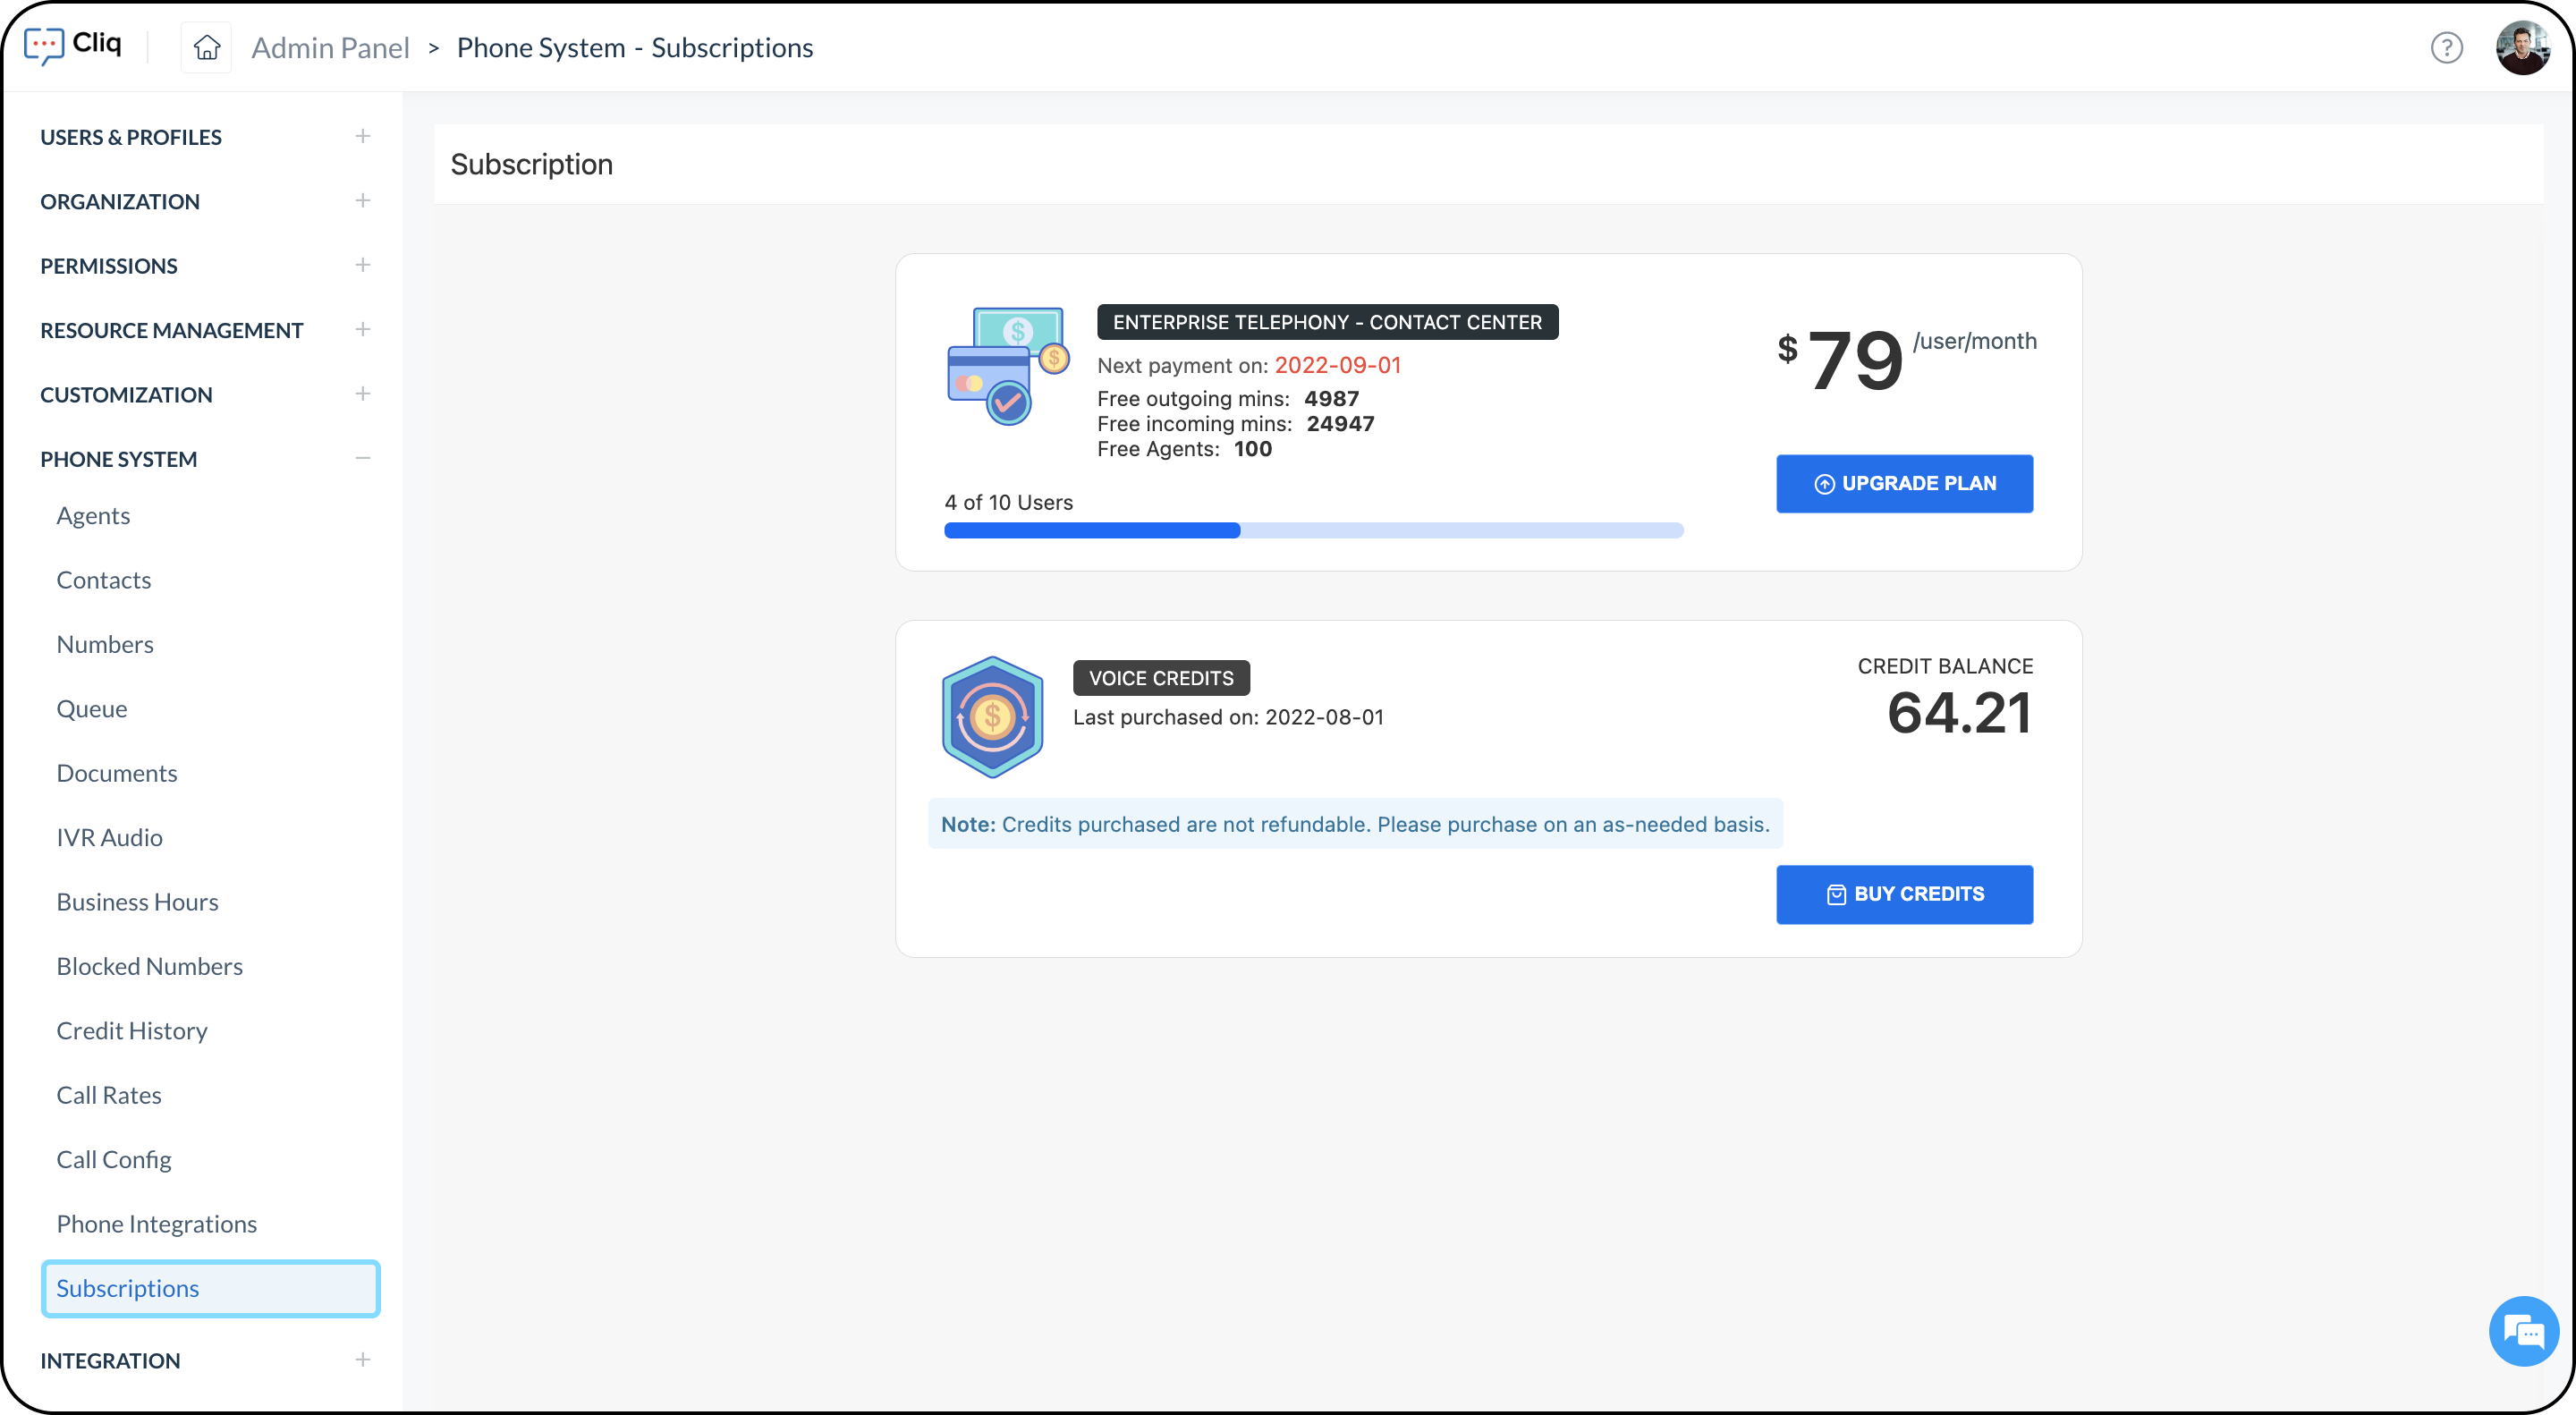Open the Agents menu item
Image resolution: width=2576 pixels, height=1415 pixels.
(x=93, y=515)
